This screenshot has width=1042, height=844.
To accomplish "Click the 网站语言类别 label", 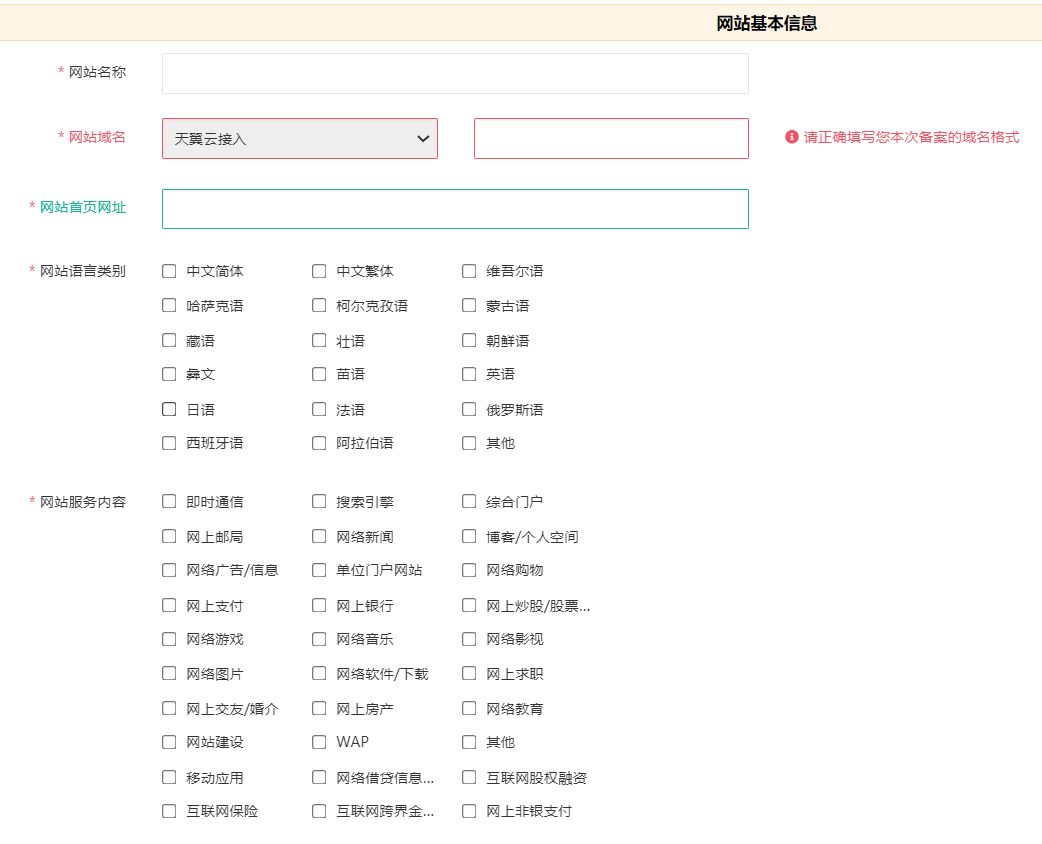I will pyautogui.click(x=82, y=271).
